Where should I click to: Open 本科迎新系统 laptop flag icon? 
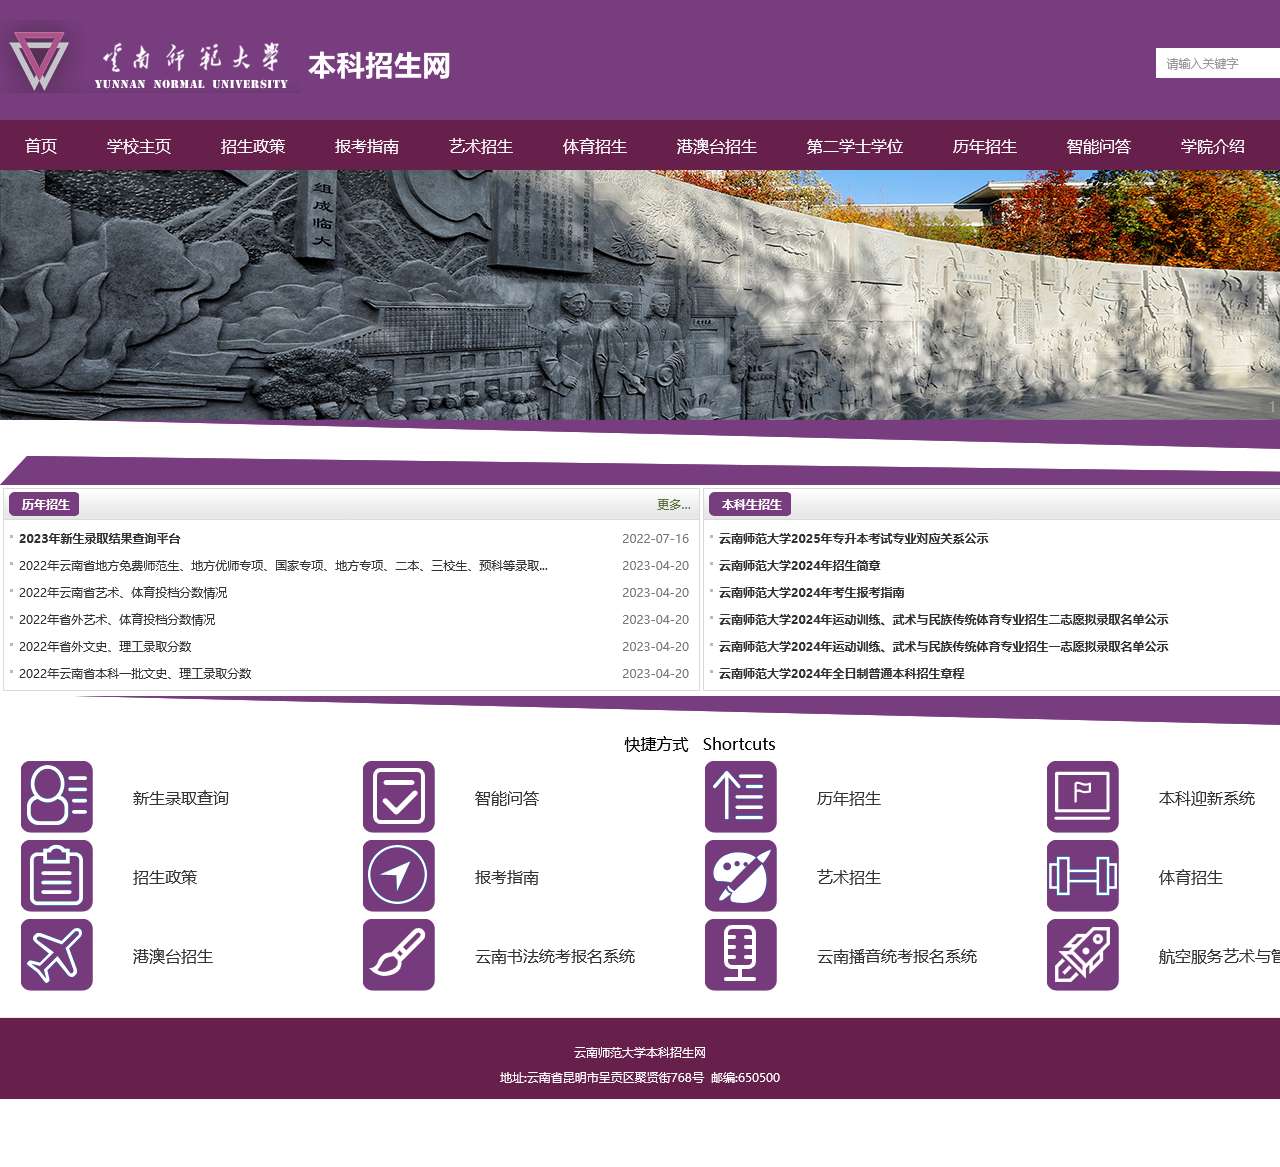pyautogui.click(x=1083, y=797)
